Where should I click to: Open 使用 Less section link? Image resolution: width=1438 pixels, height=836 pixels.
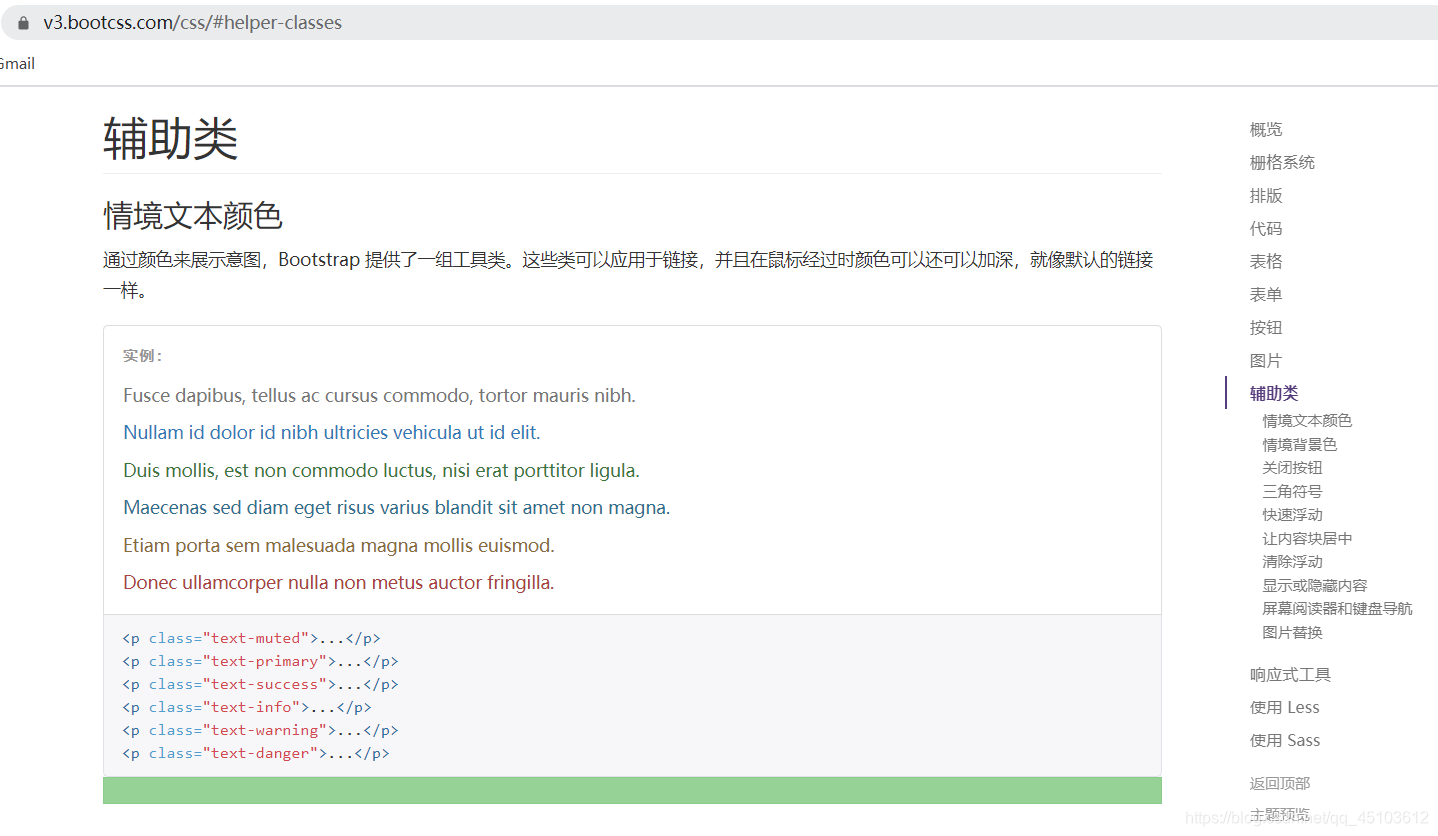click(1285, 707)
